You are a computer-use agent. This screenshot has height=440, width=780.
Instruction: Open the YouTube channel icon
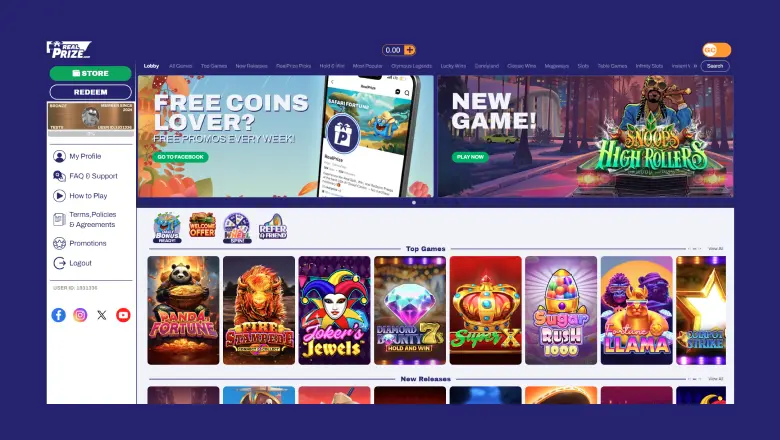click(123, 315)
